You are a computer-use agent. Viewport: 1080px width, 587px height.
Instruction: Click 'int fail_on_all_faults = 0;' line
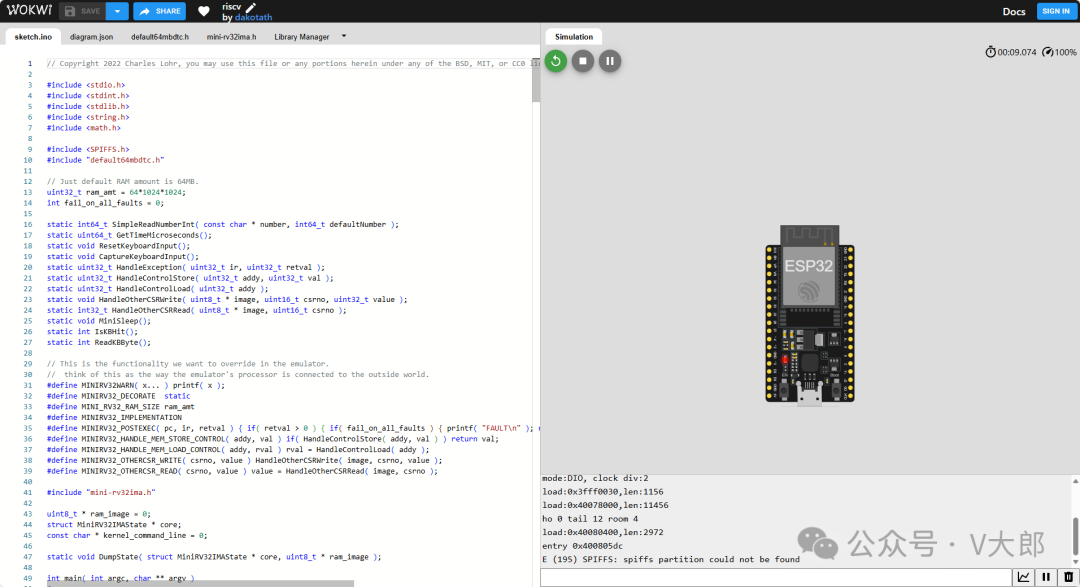[105, 203]
